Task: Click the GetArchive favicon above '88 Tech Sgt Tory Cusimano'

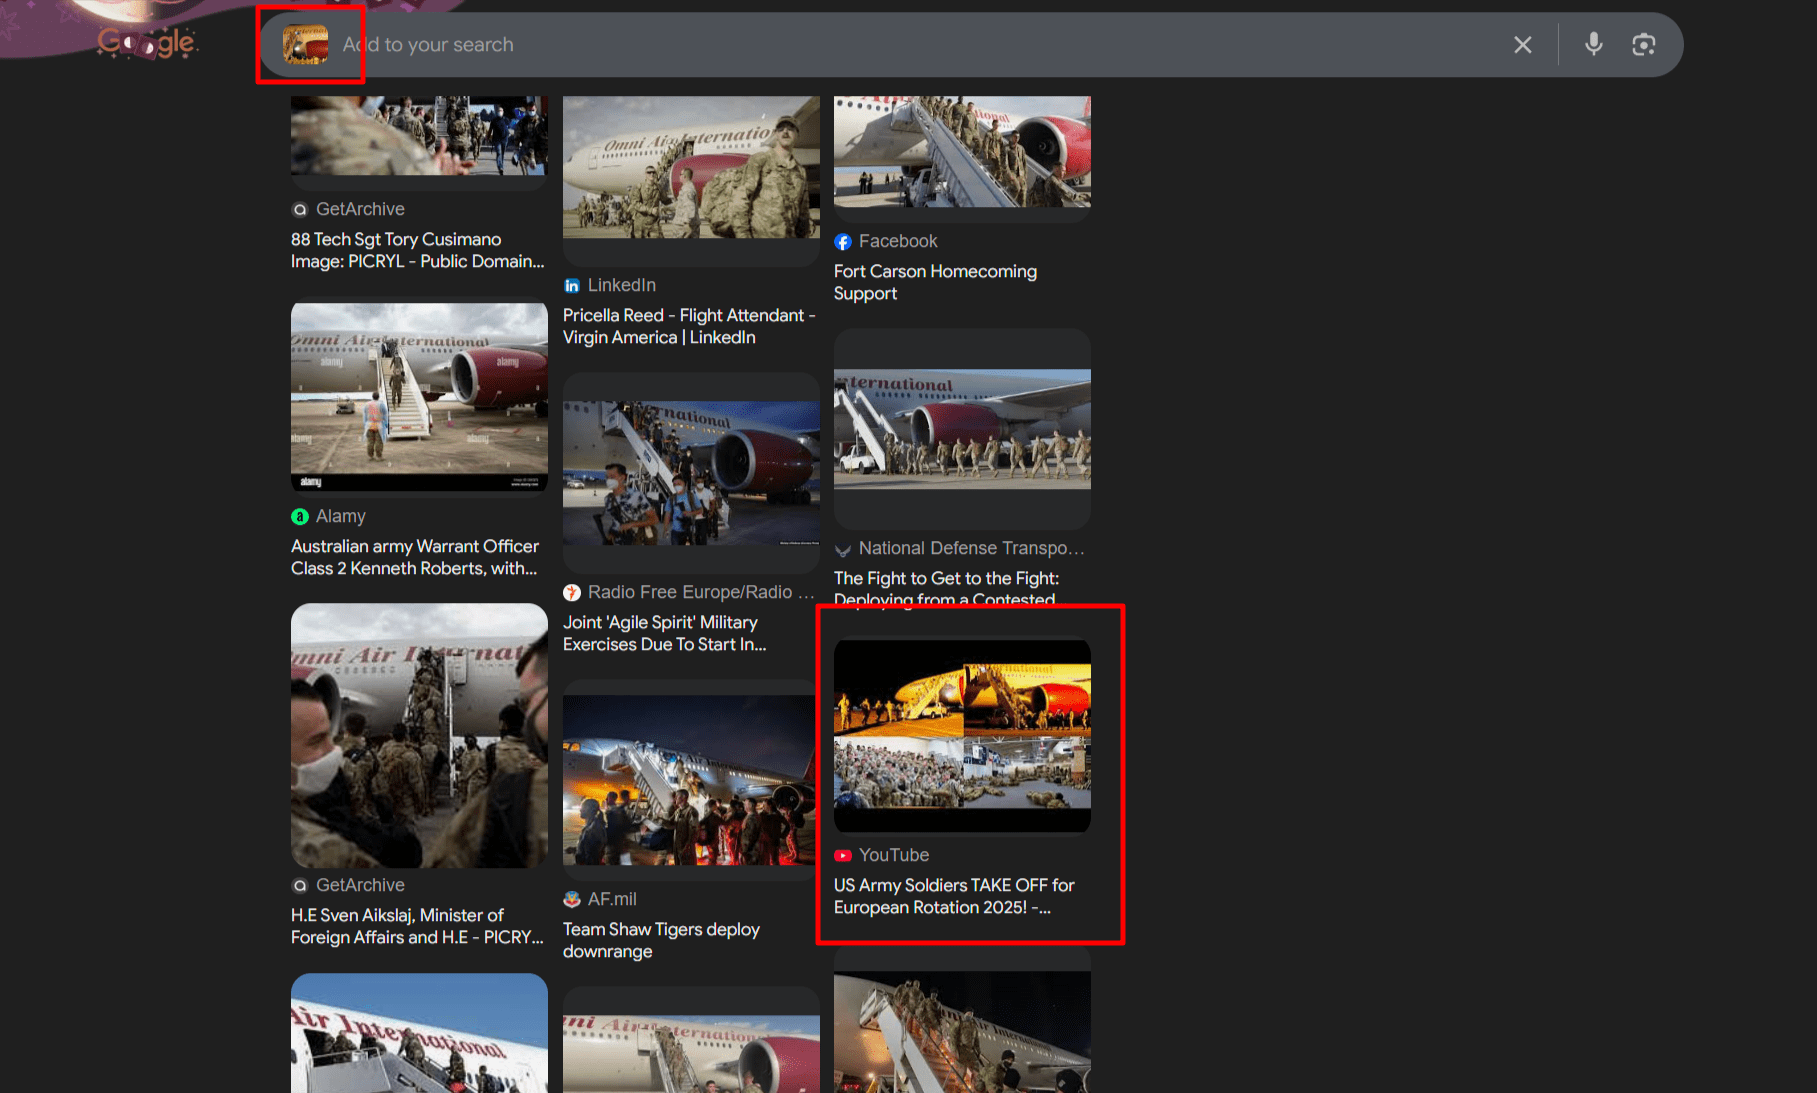Action: point(299,210)
